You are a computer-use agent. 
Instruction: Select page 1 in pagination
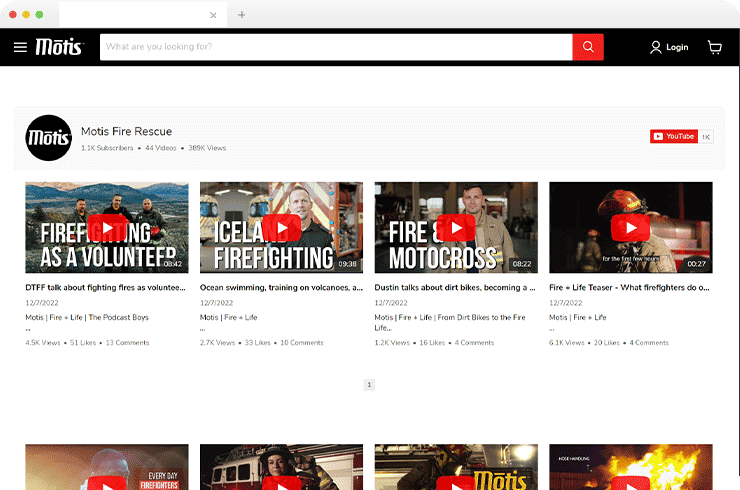(369, 384)
